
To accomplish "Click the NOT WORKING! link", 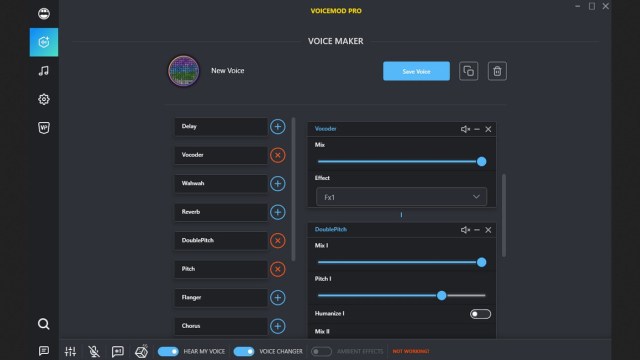I will [411, 351].
